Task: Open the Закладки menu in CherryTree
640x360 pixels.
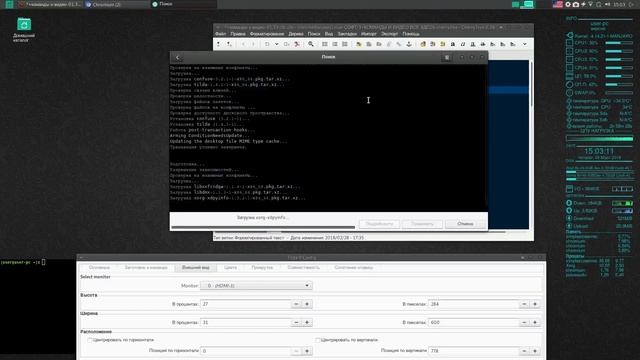Action: click(347, 34)
